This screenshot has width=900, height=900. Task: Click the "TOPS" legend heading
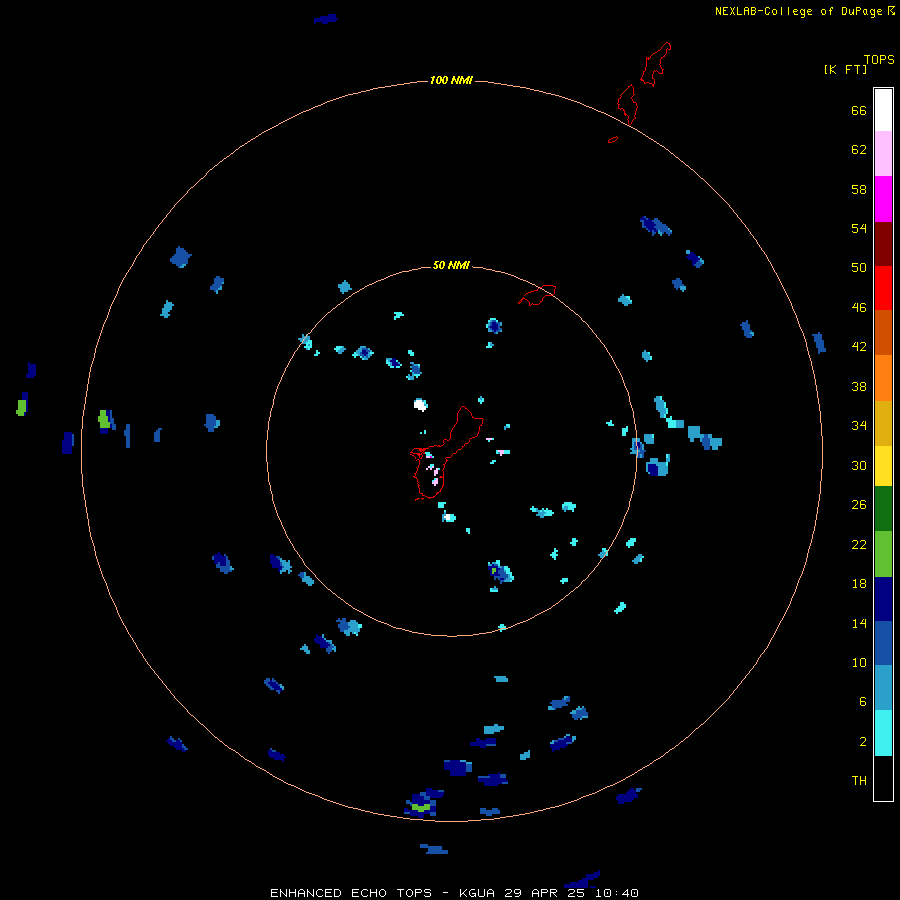coord(879,60)
